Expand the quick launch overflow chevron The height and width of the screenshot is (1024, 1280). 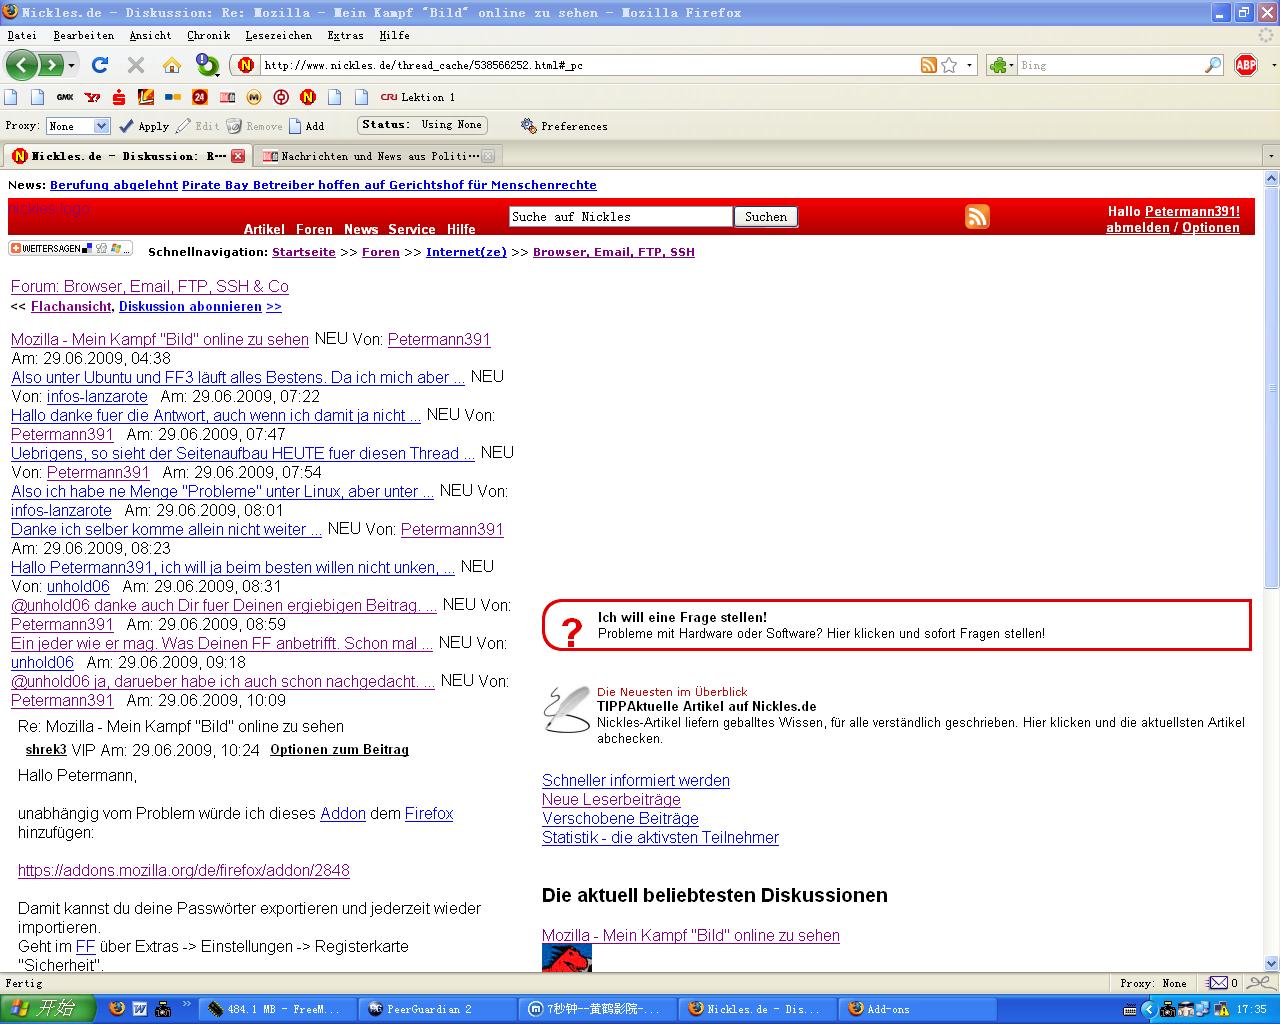tap(186, 1004)
